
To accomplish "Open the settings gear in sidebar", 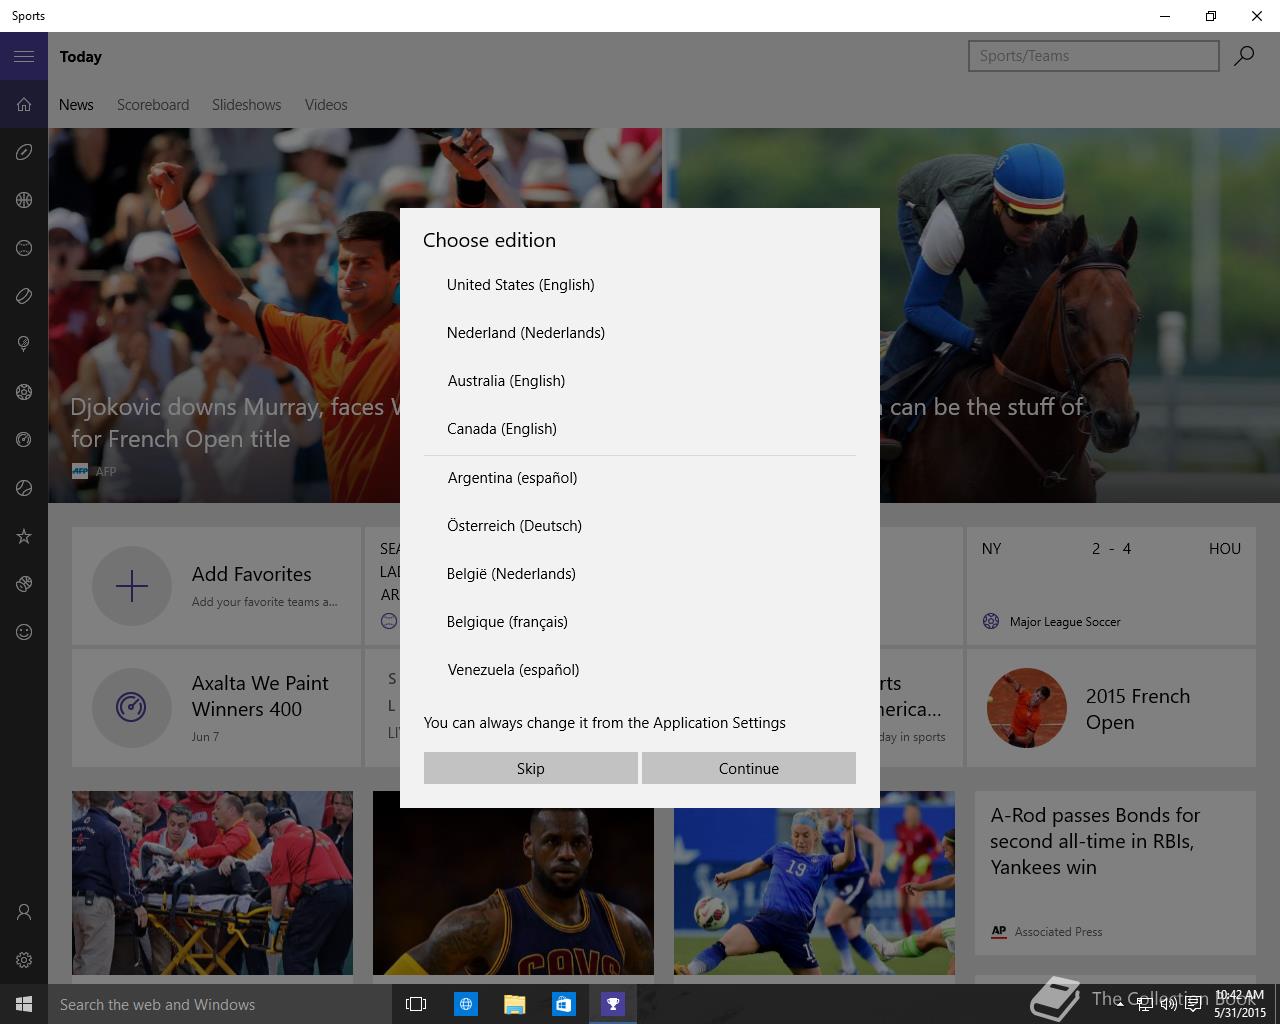I will 24,960.
